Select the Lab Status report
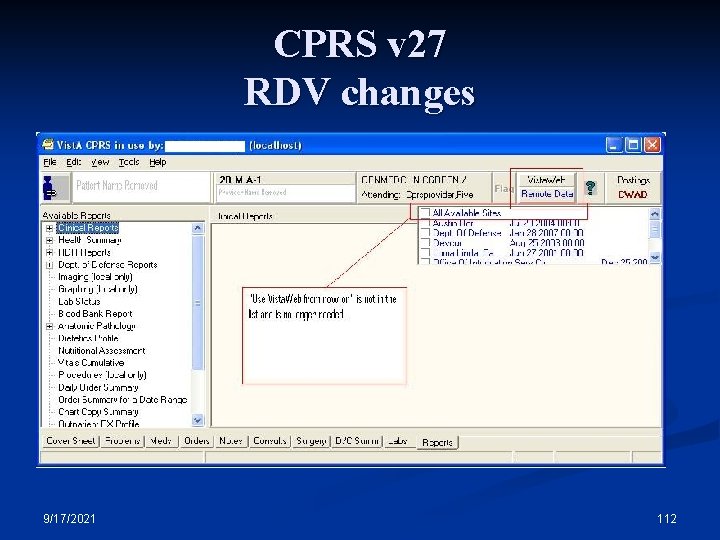Image resolution: width=720 pixels, height=540 pixels. click(x=79, y=302)
